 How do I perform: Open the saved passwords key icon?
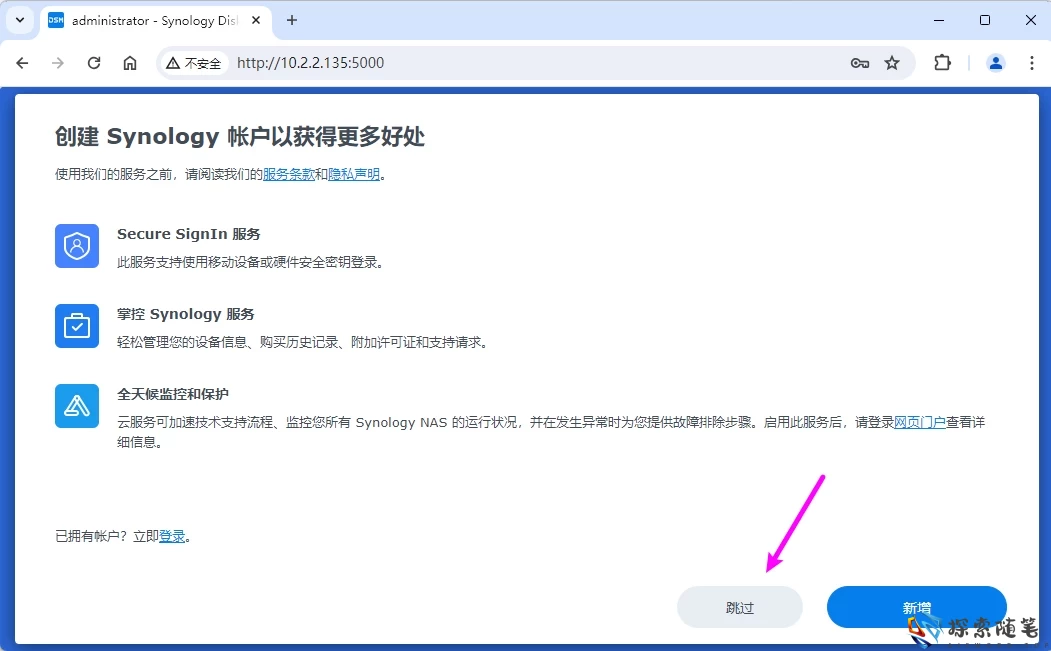[x=859, y=62]
